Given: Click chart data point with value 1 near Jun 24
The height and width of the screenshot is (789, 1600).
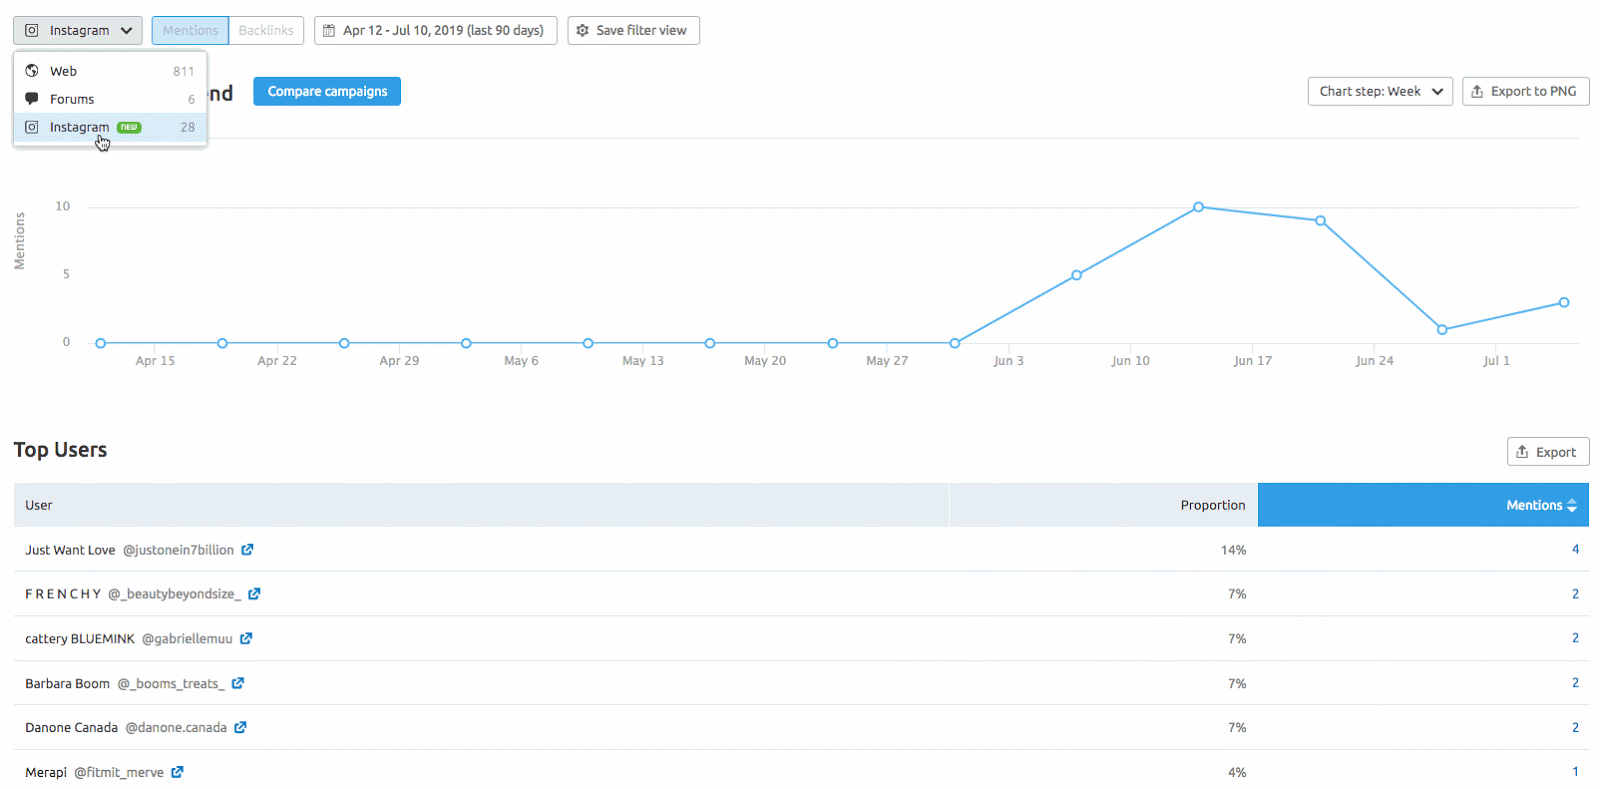Looking at the screenshot, I should click(x=1442, y=329).
